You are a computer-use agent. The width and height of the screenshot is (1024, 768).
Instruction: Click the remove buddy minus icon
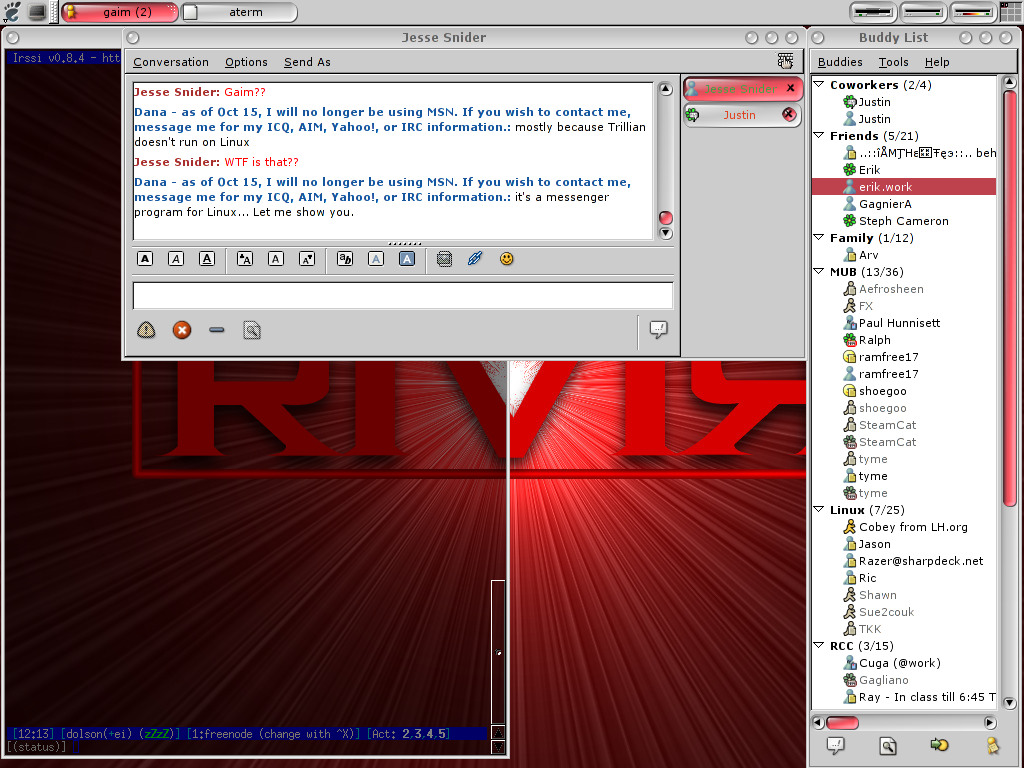tap(217, 330)
